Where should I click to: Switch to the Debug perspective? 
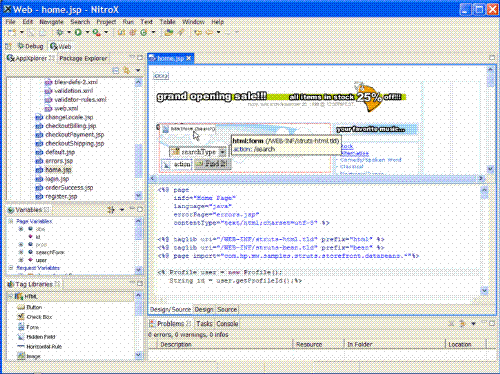point(30,46)
